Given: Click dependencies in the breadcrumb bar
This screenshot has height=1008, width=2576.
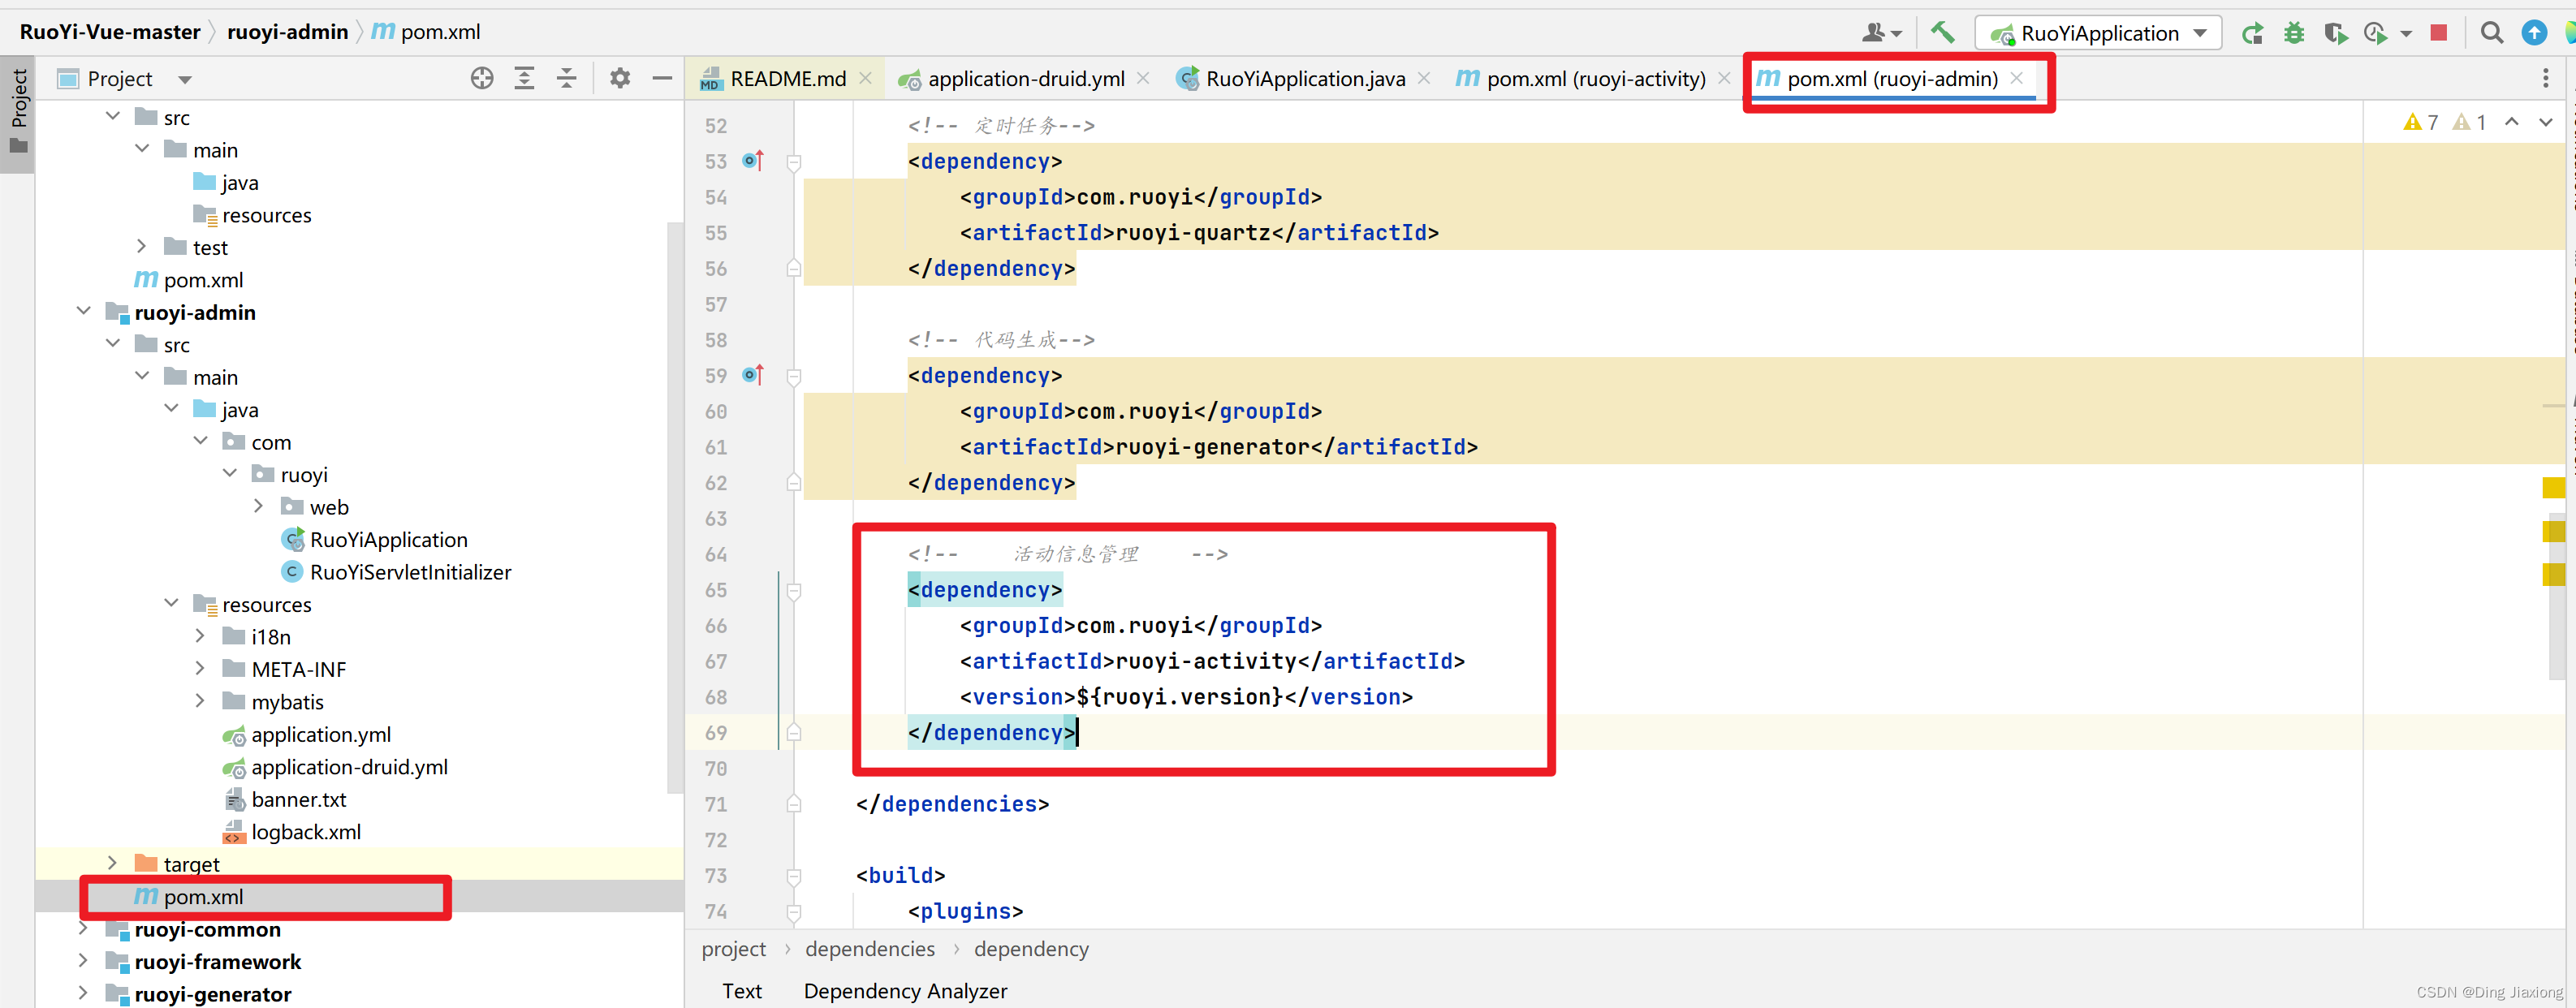Looking at the screenshot, I should click(869, 948).
